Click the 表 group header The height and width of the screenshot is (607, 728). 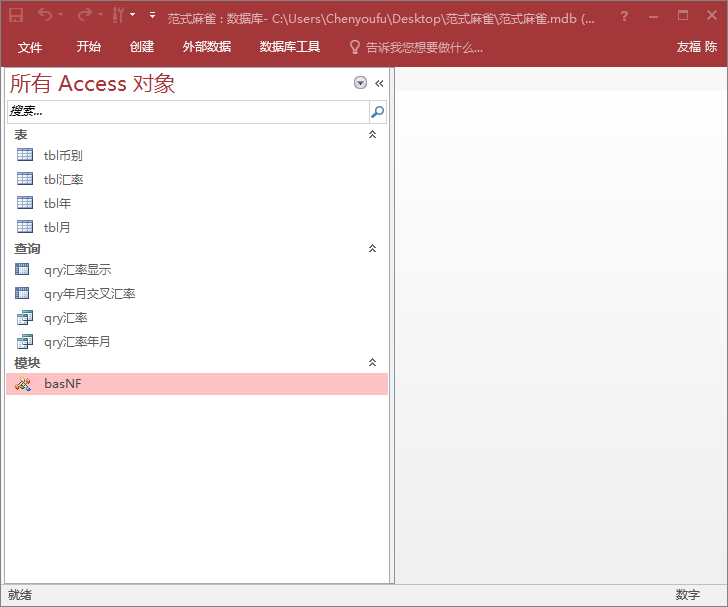(x=20, y=134)
